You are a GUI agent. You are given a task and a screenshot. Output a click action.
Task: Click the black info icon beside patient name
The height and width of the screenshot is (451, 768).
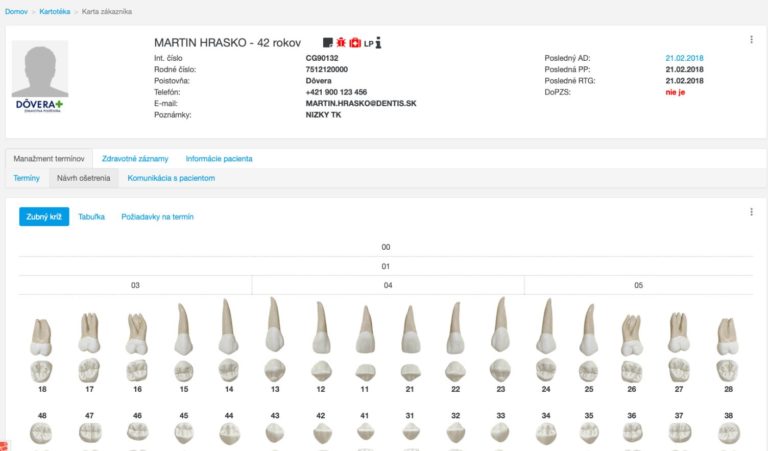click(x=379, y=43)
